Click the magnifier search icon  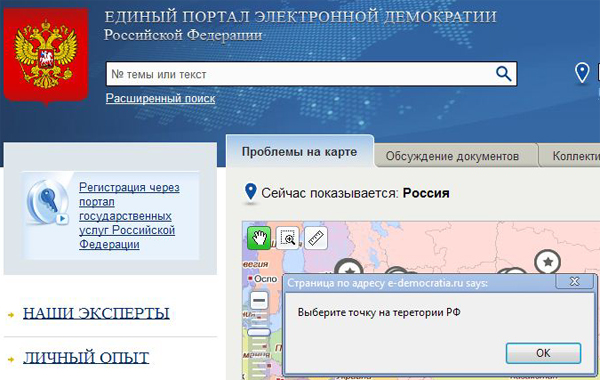[504, 73]
